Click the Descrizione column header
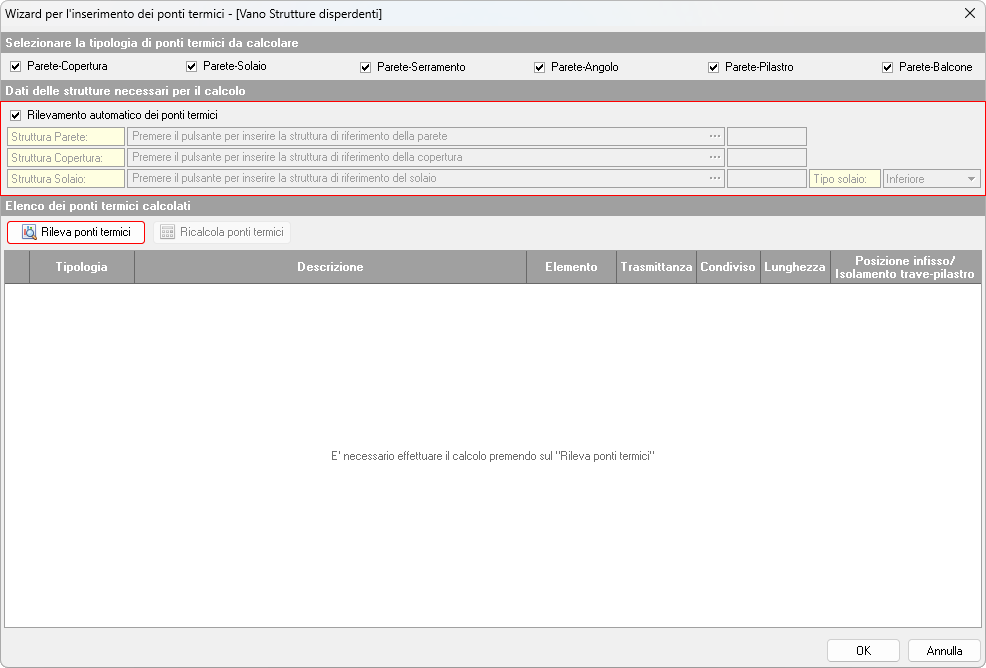Viewport: 986px width, 668px height. [x=330, y=267]
